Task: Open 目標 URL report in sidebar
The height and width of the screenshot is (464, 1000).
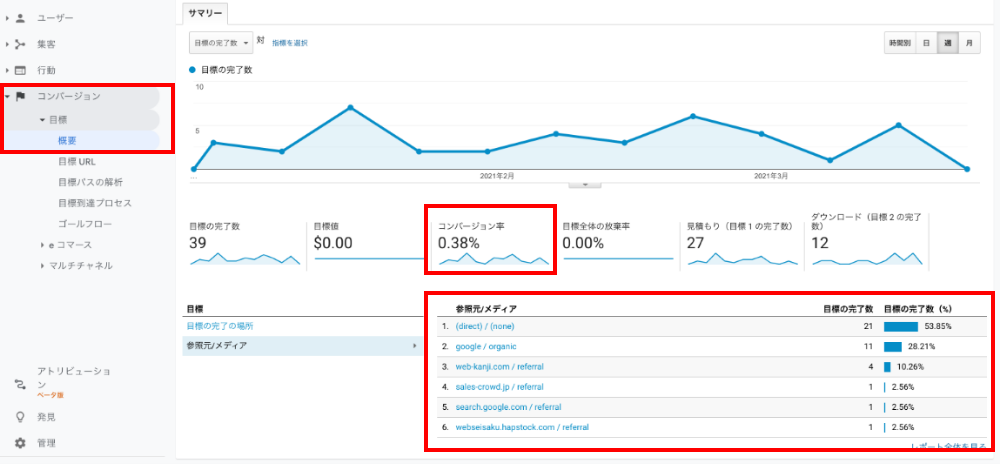Action: click(x=77, y=161)
